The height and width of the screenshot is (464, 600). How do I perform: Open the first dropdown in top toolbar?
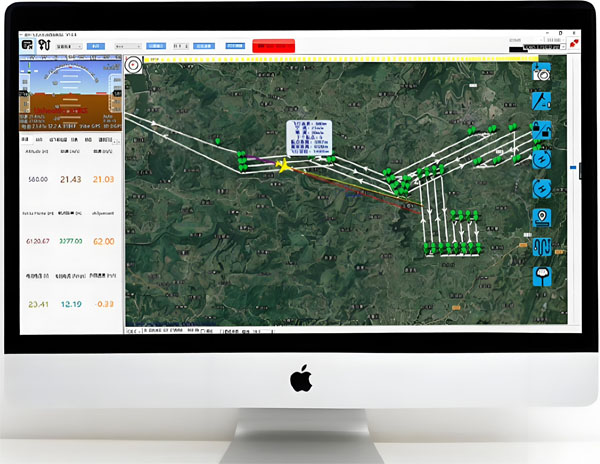(x=68, y=46)
